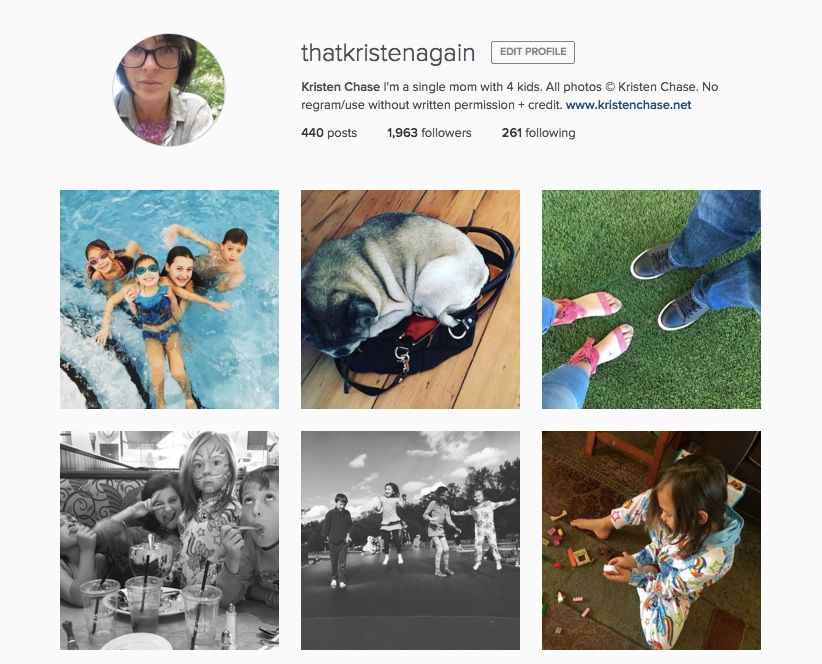Open the kids jumping black-and-white photo
This screenshot has height=664, width=822.
click(410, 540)
